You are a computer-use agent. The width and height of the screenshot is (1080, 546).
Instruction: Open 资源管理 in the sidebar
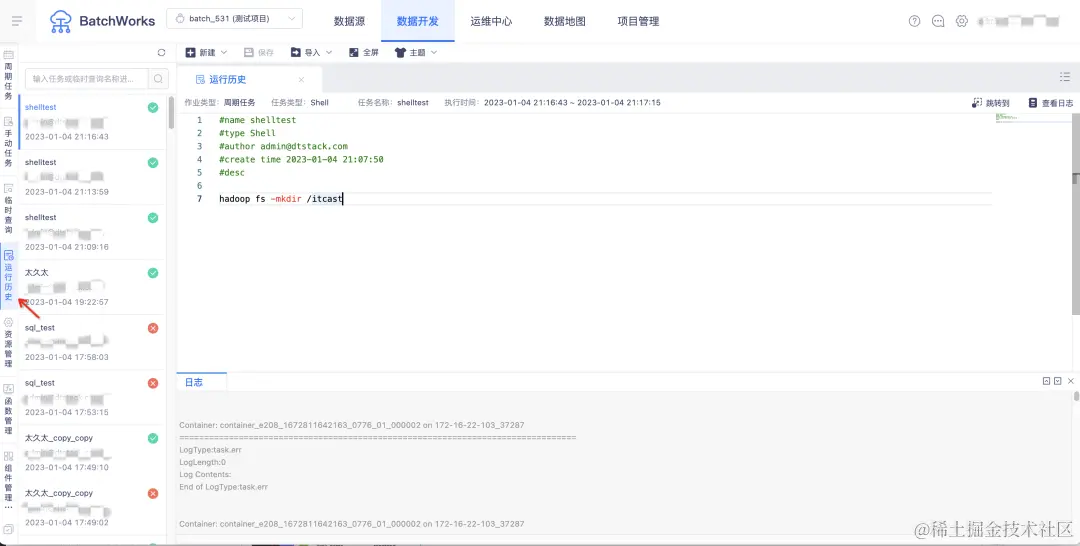tap(8, 343)
